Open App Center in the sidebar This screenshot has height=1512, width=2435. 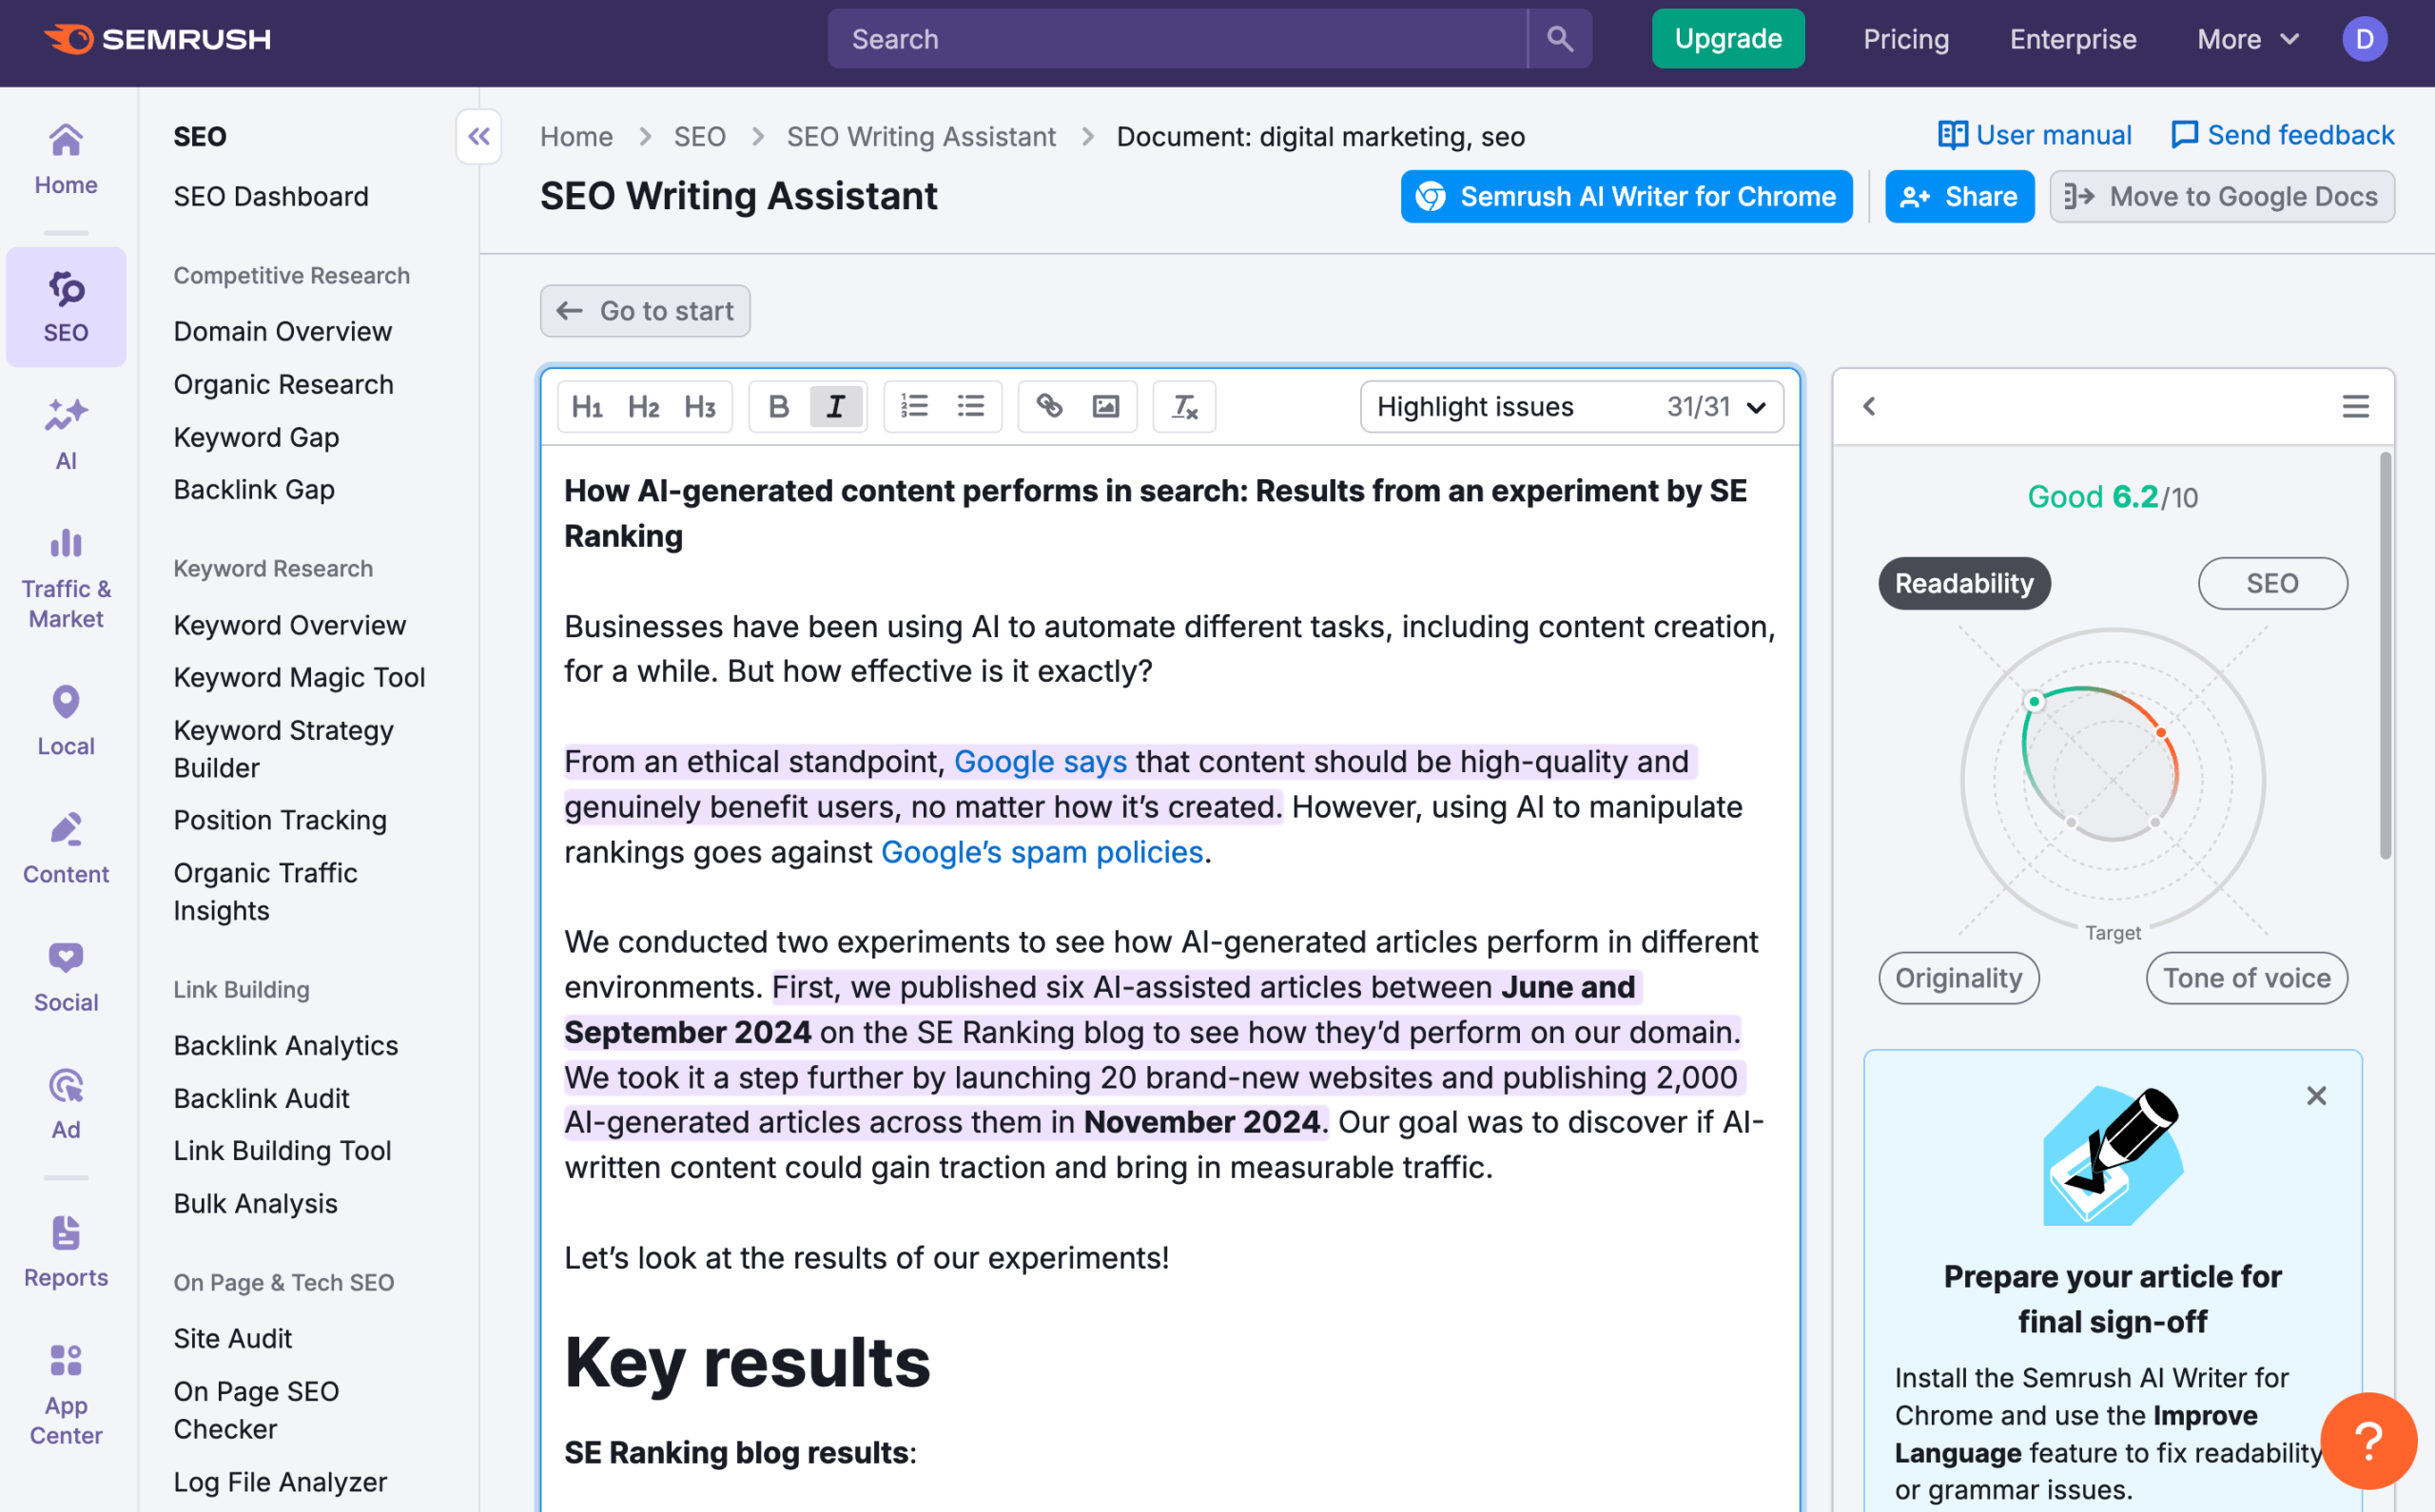point(66,1394)
